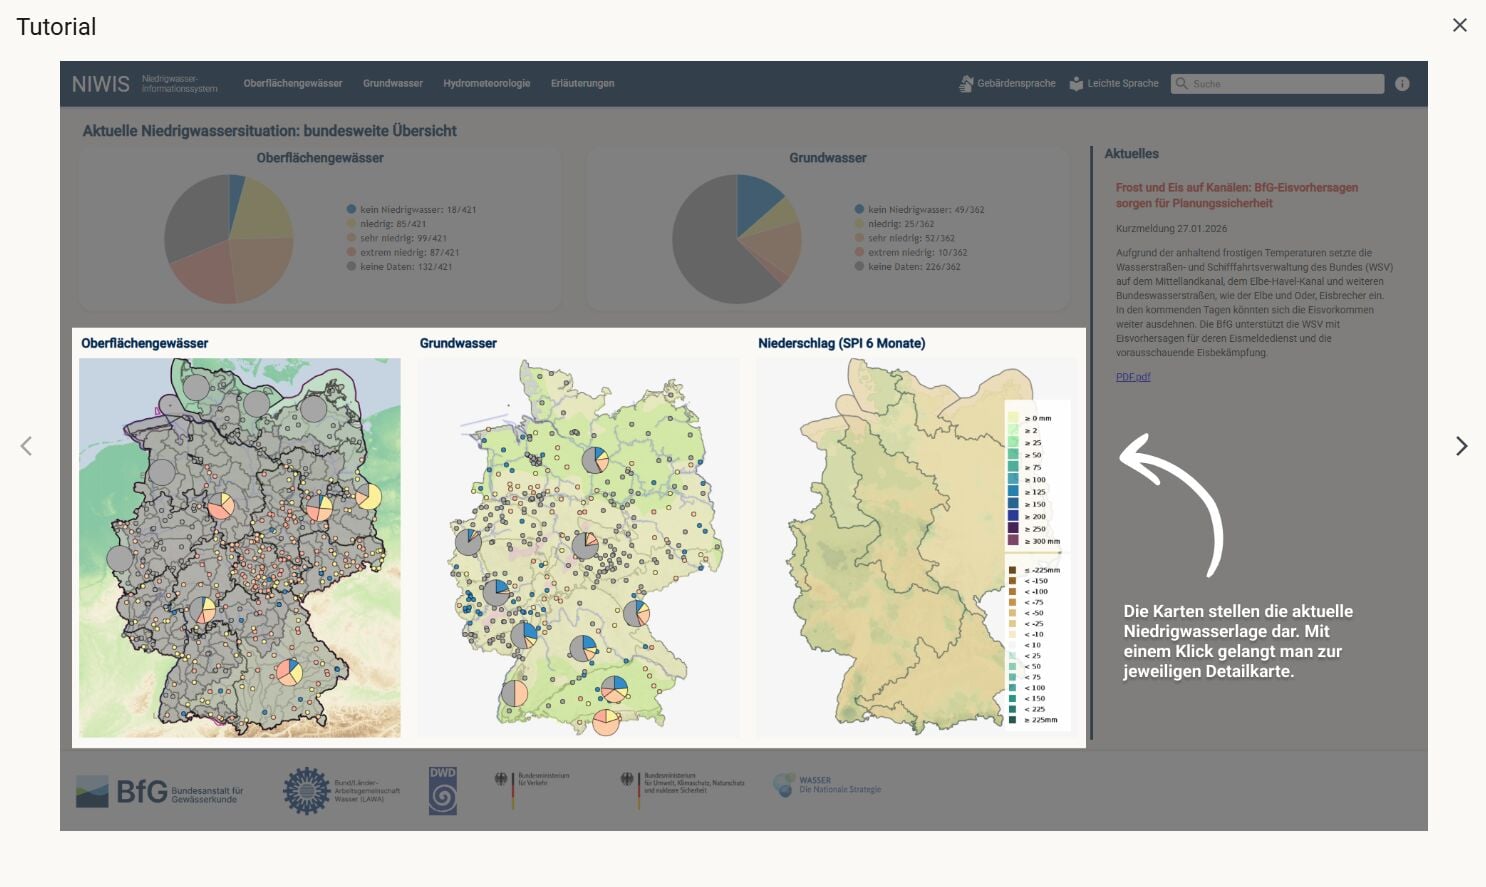Click the magnifier icon in the search box
This screenshot has height=887, width=1486.
(x=1182, y=84)
